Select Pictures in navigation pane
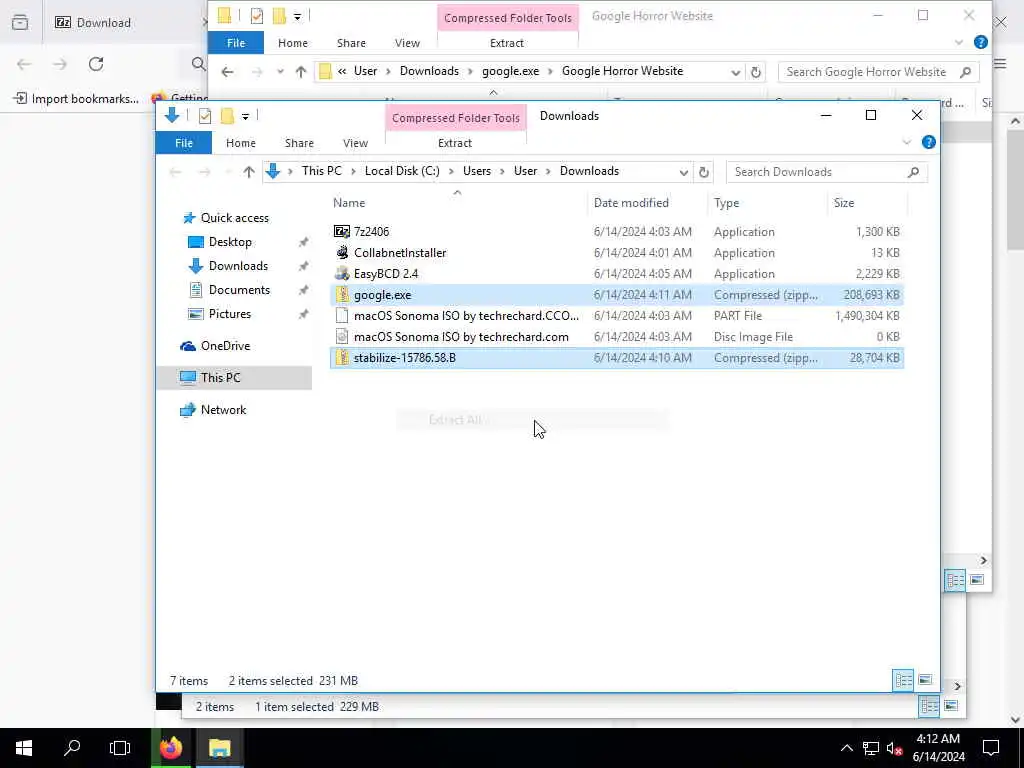The image size is (1024, 768). point(229,314)
